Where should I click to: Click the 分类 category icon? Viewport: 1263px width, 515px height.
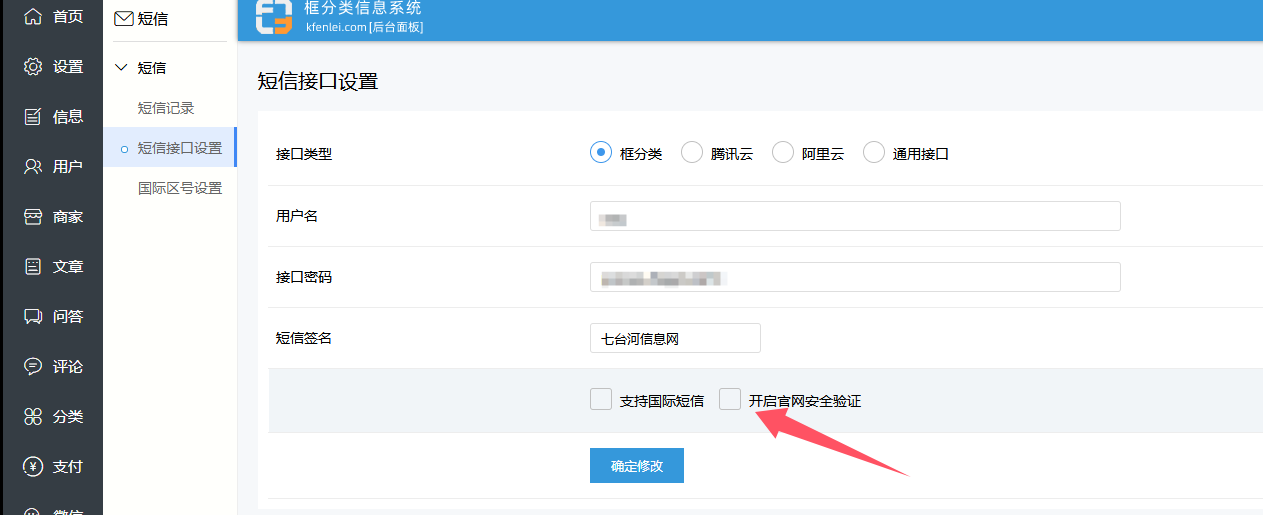33,417
